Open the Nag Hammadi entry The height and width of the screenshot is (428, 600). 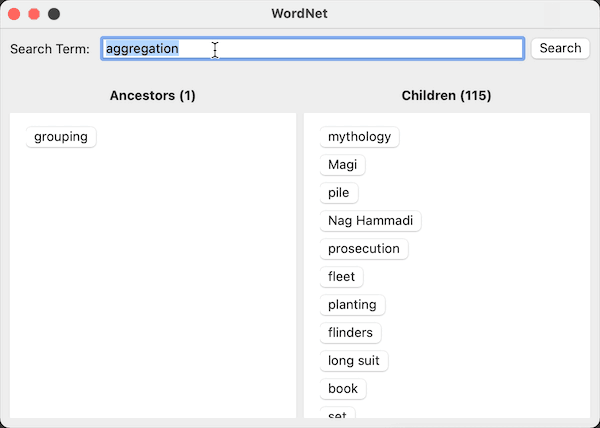pyautogui.click(x=370, y=221)
